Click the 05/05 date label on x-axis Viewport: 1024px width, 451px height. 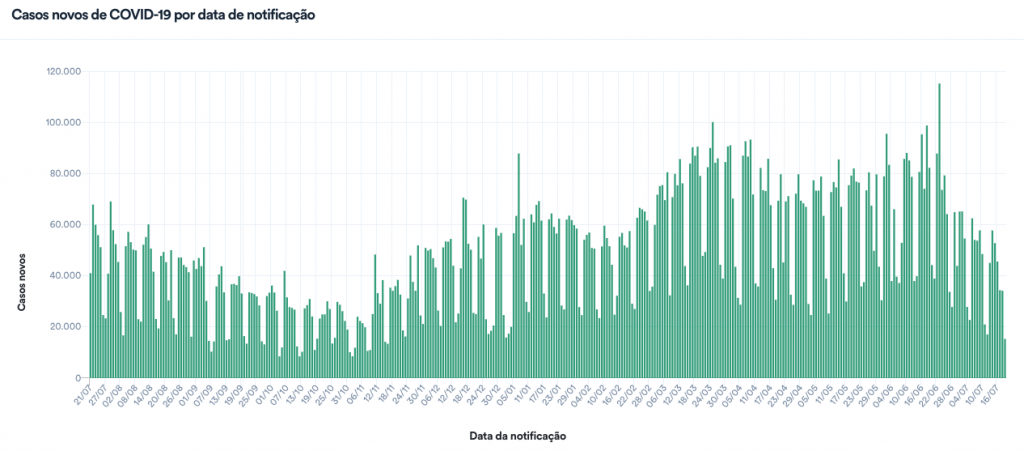pos(808,395)
